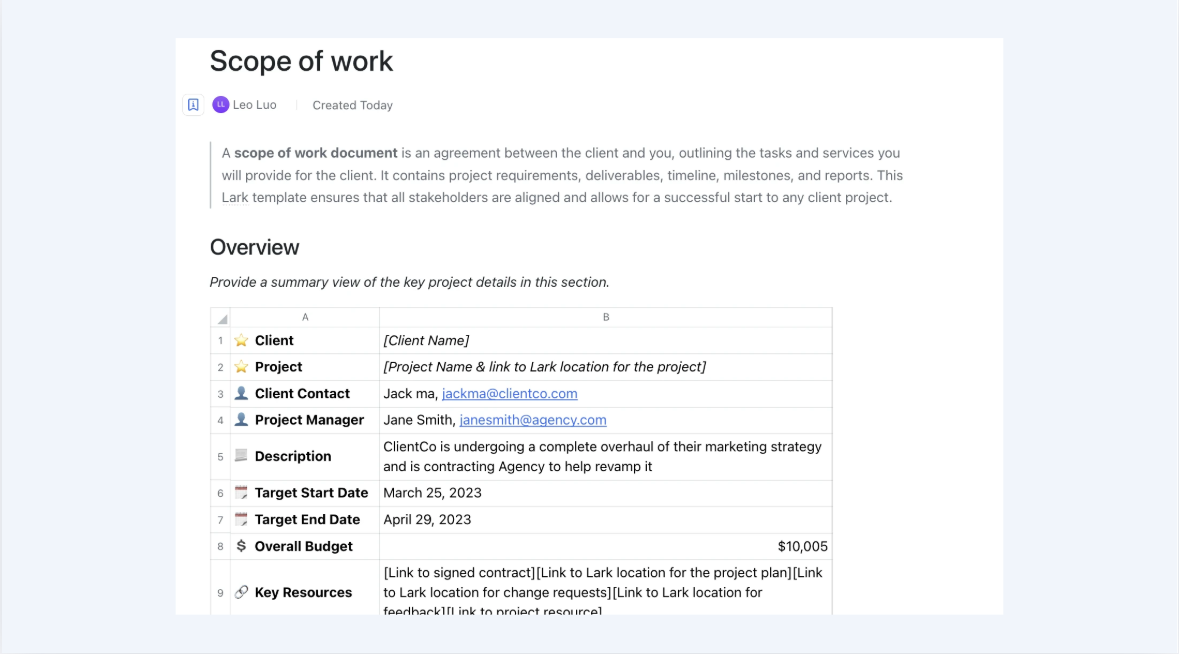Click the star icon in the Client row
1179x654 pixels.
point(241,341)
